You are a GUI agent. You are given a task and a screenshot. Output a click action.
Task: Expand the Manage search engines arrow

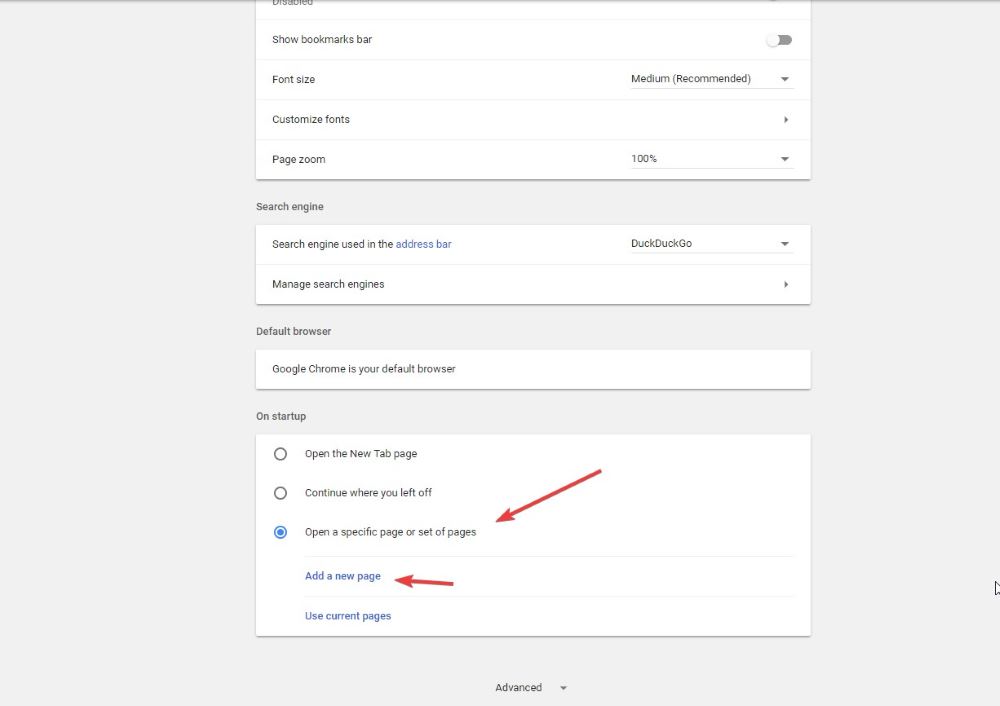[x=786, y=284]
